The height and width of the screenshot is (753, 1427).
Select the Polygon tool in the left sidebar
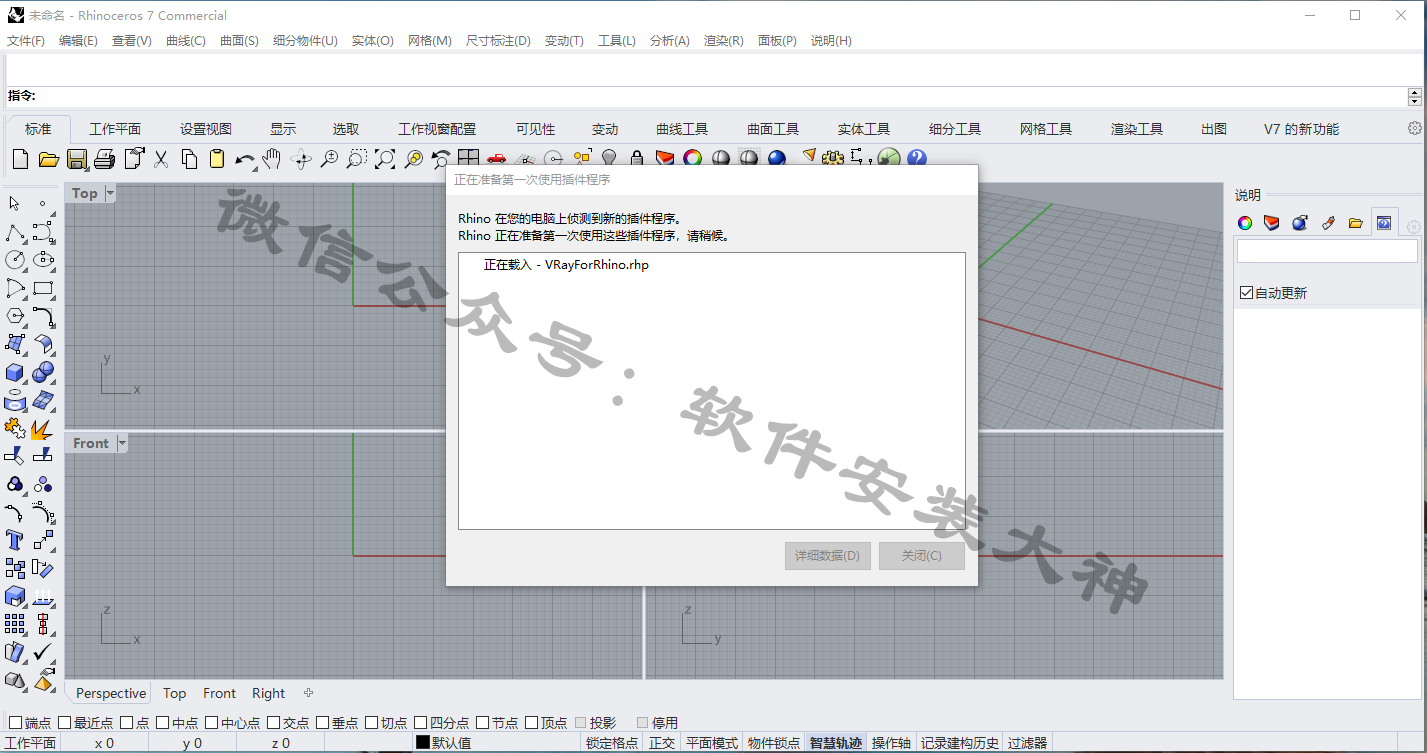click(x=15, y=316)
